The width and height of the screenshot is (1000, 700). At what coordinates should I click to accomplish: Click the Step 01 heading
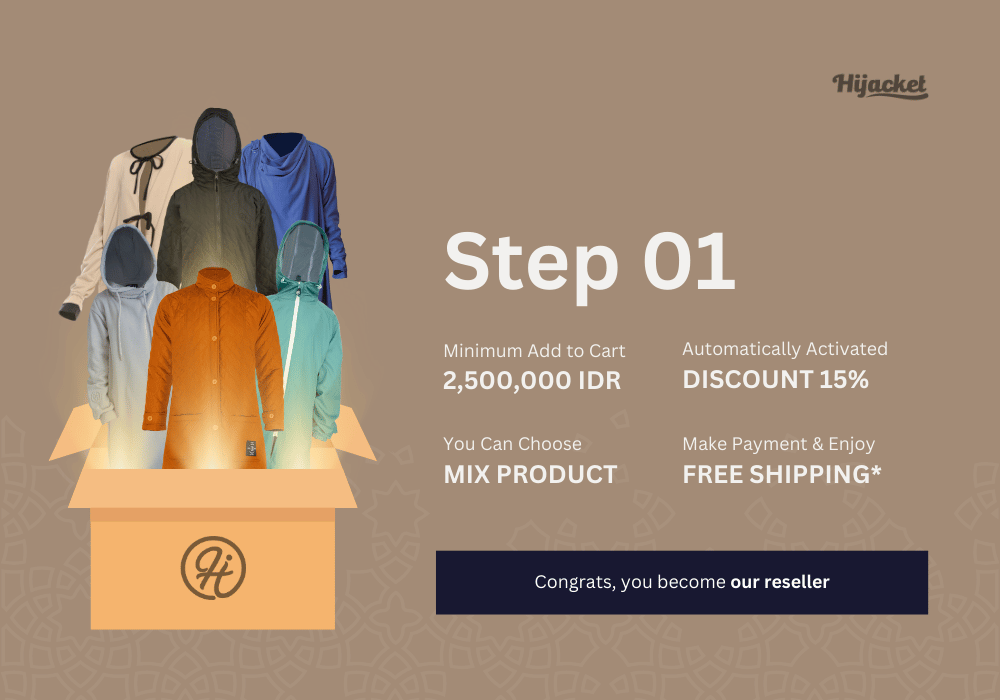590,263
